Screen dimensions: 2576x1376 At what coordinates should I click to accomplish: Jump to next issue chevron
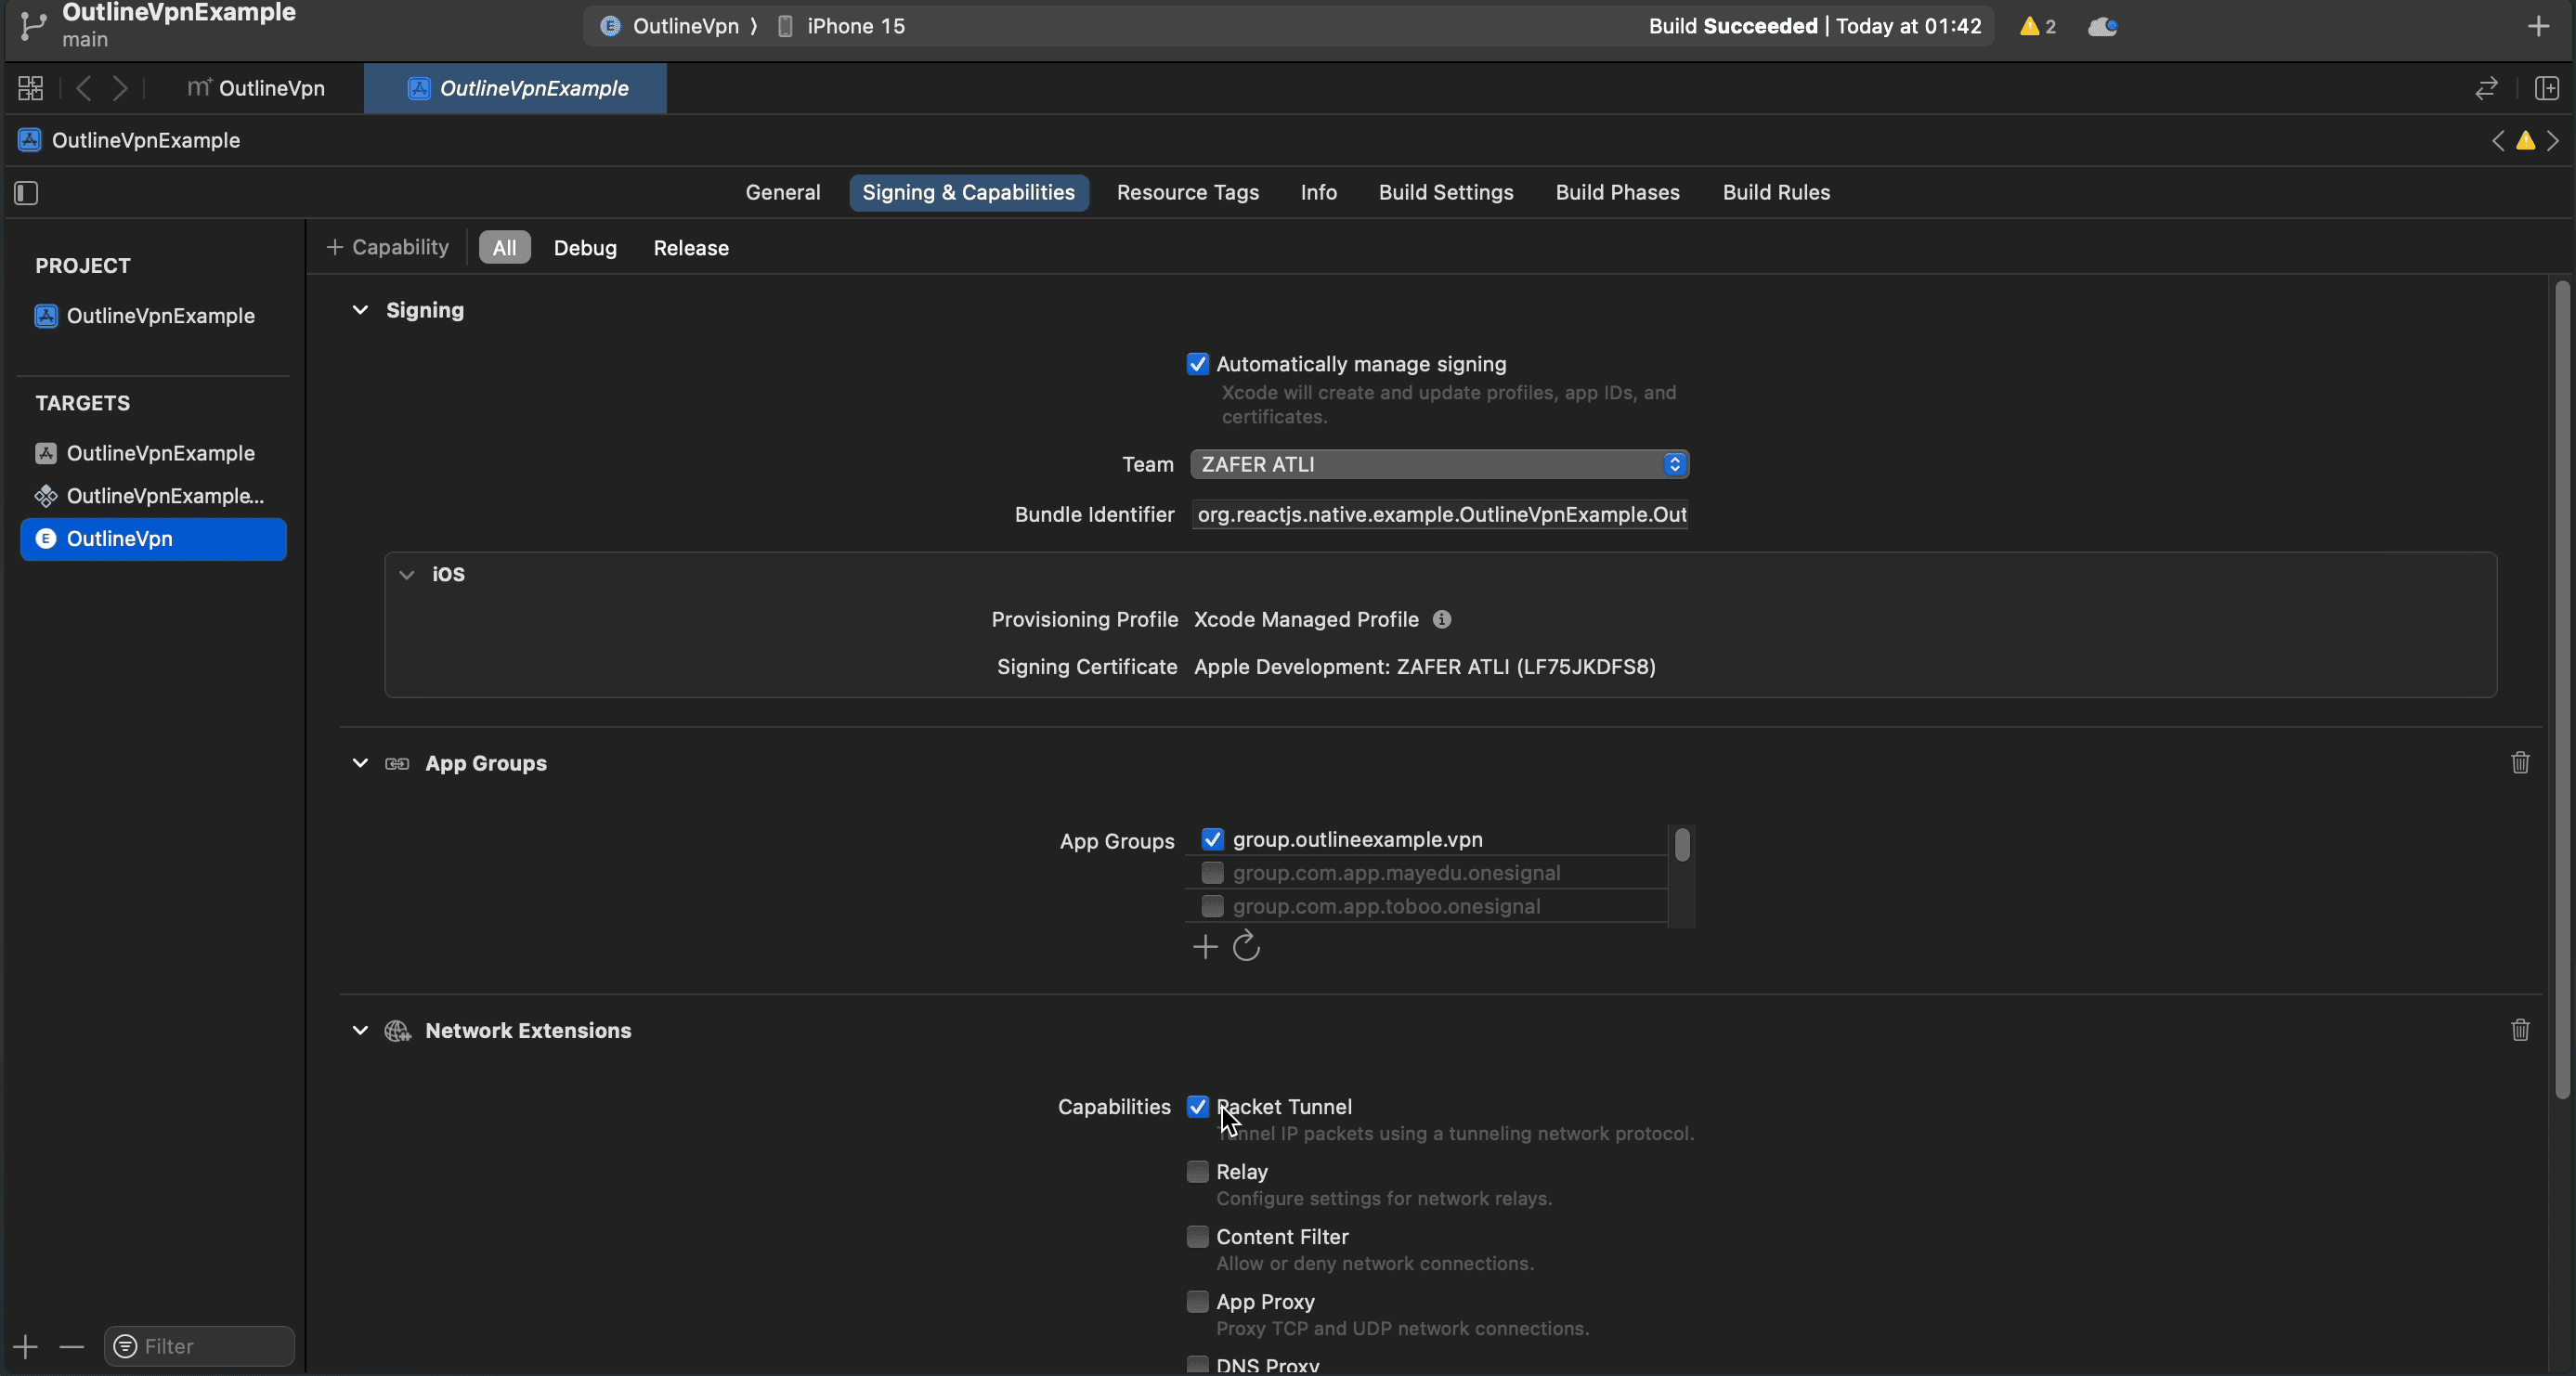point(2553,140)
